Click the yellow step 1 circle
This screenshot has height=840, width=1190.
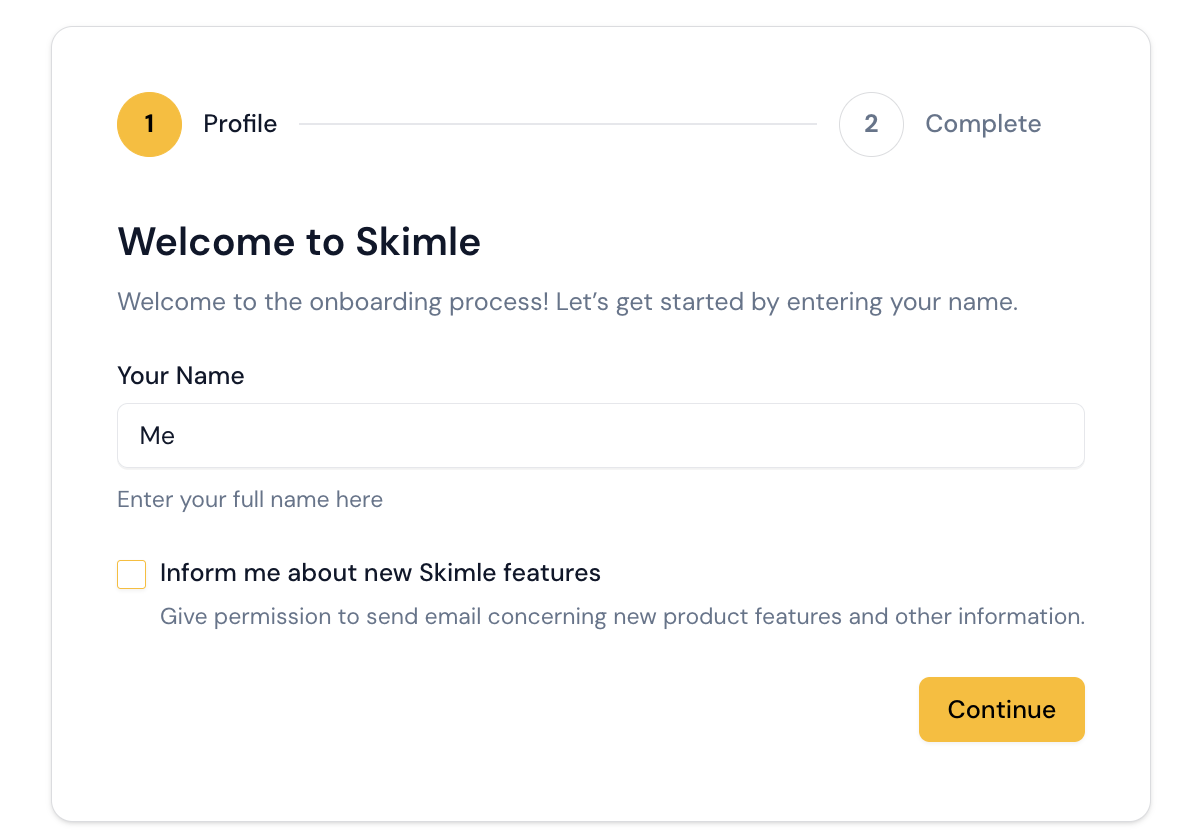pyautogui.click(x=149, y=125)
